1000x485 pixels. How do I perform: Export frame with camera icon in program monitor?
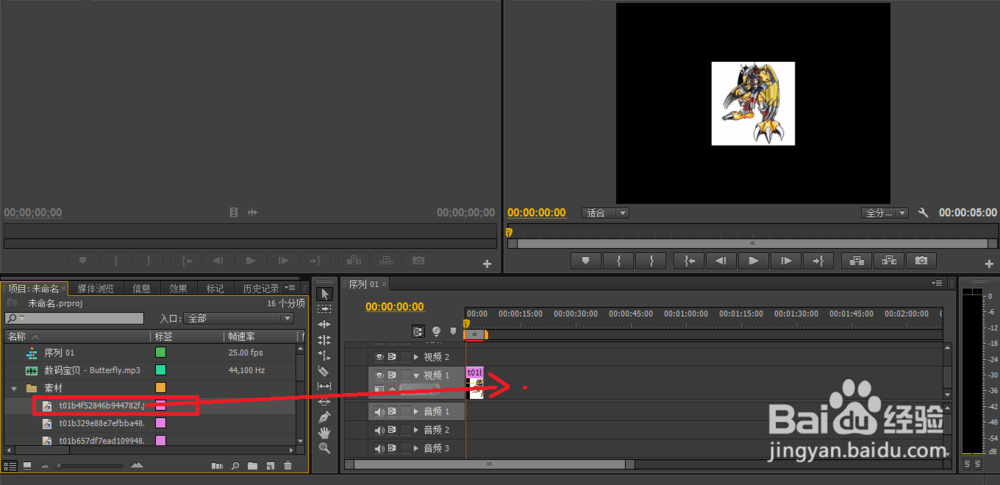[x=922, y=260]
